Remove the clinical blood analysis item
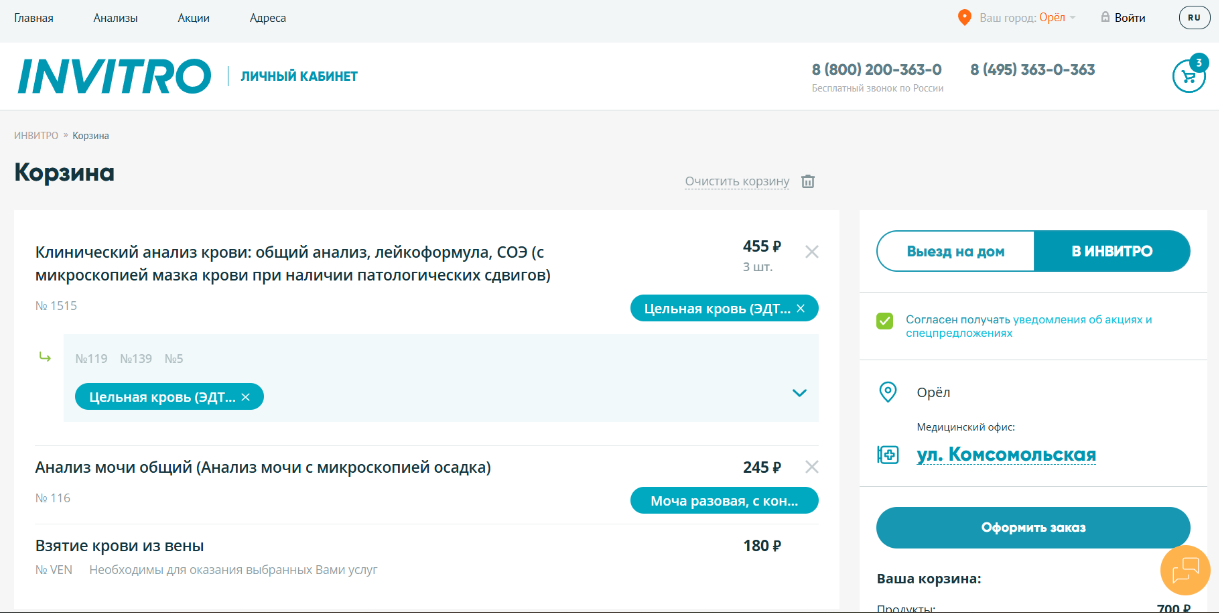 812,252
